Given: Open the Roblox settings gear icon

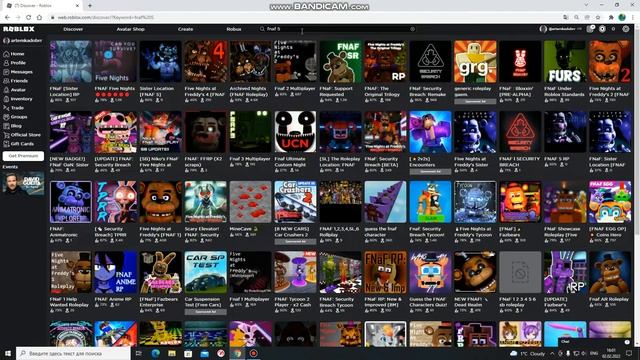Looking at the screenshot, I should (626, 29).
